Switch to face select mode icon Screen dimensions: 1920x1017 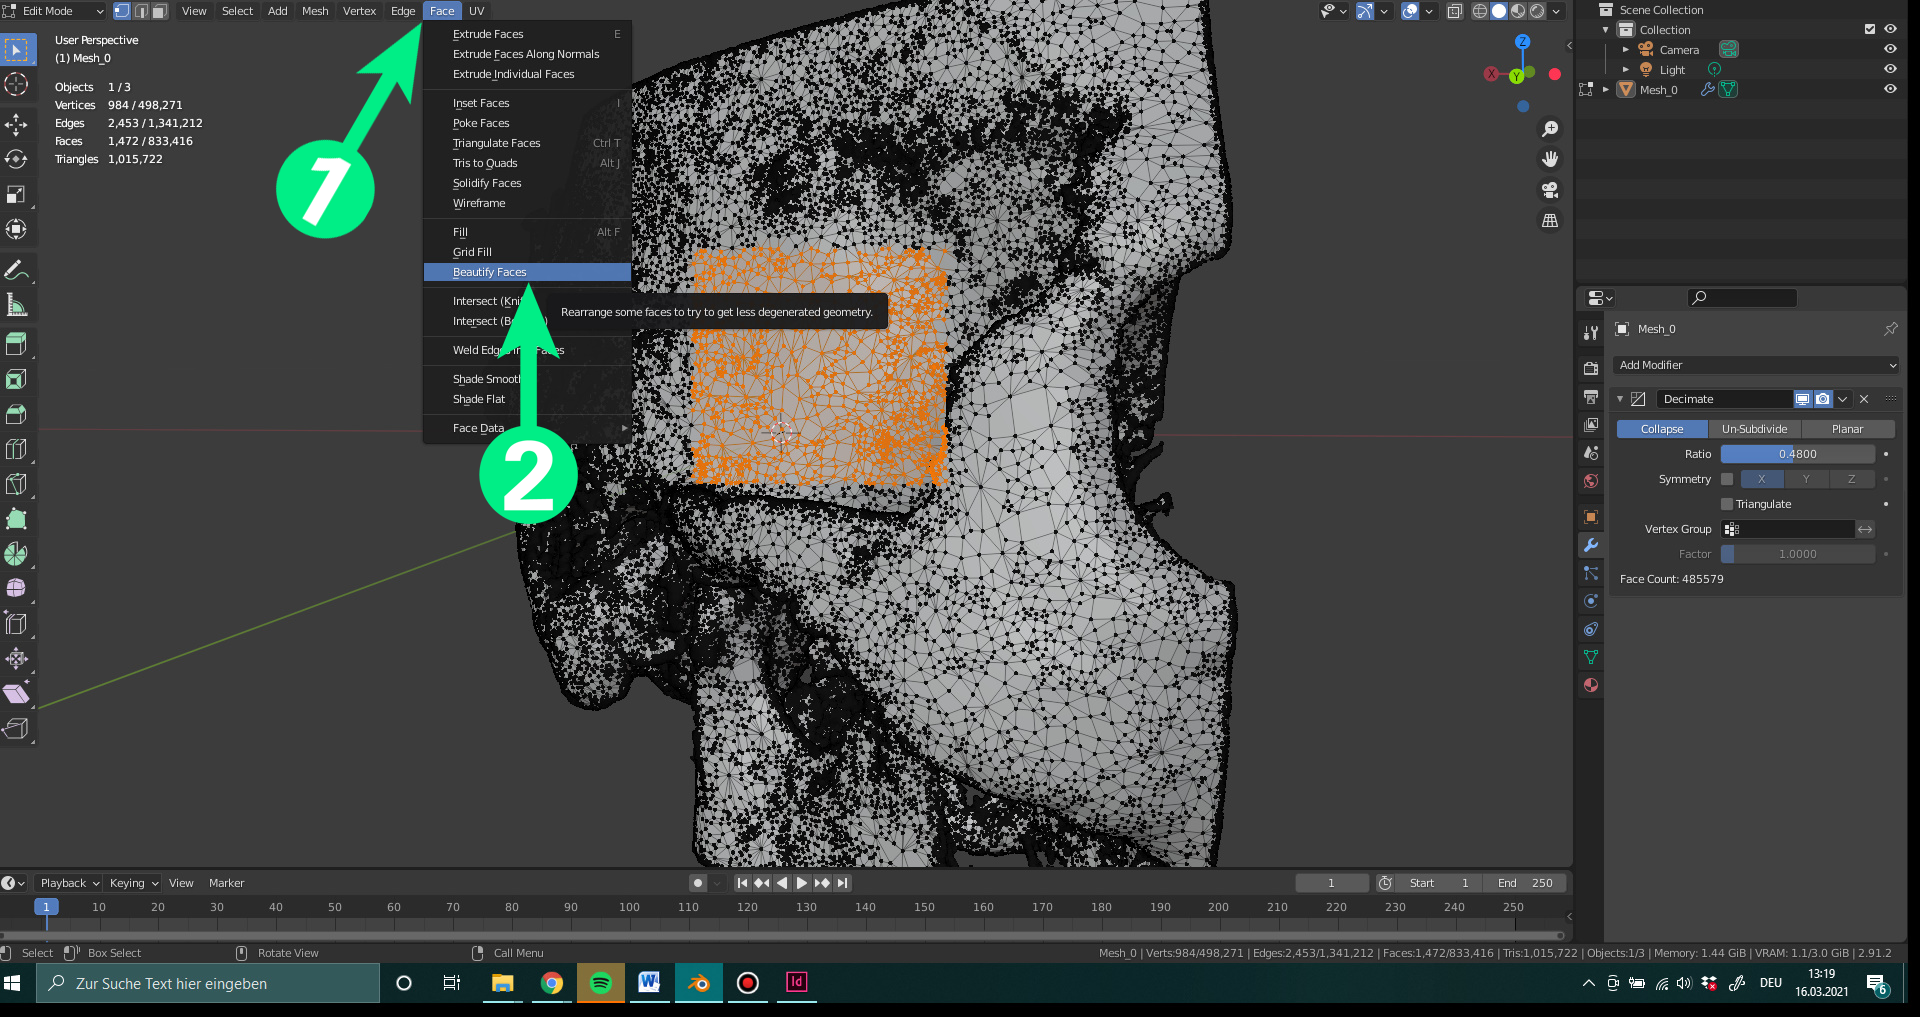(x=160, y=11)
